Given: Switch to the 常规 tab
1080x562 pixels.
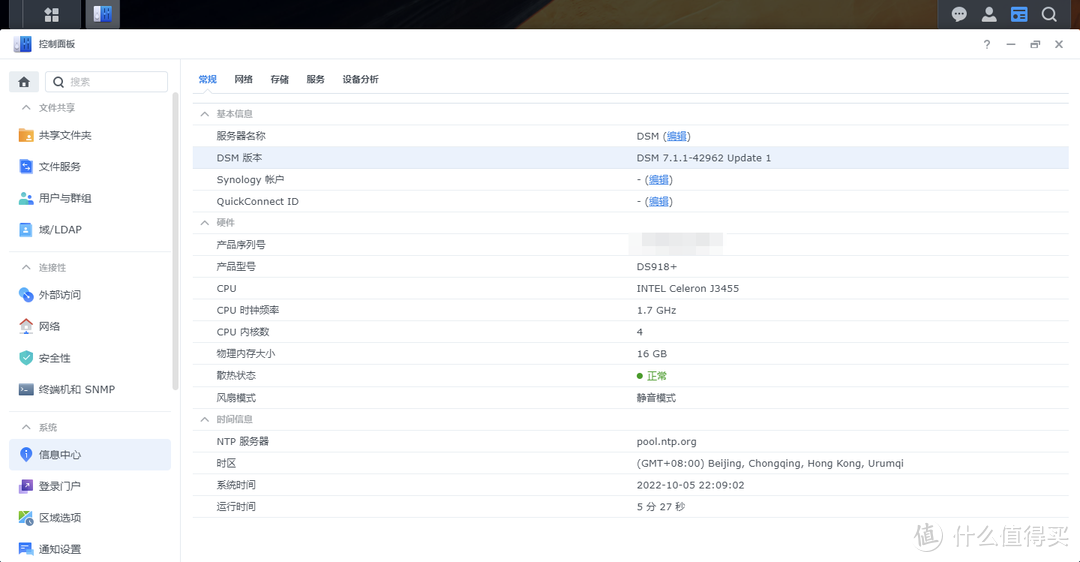Looking at the screenshot, I should point(207,79).
